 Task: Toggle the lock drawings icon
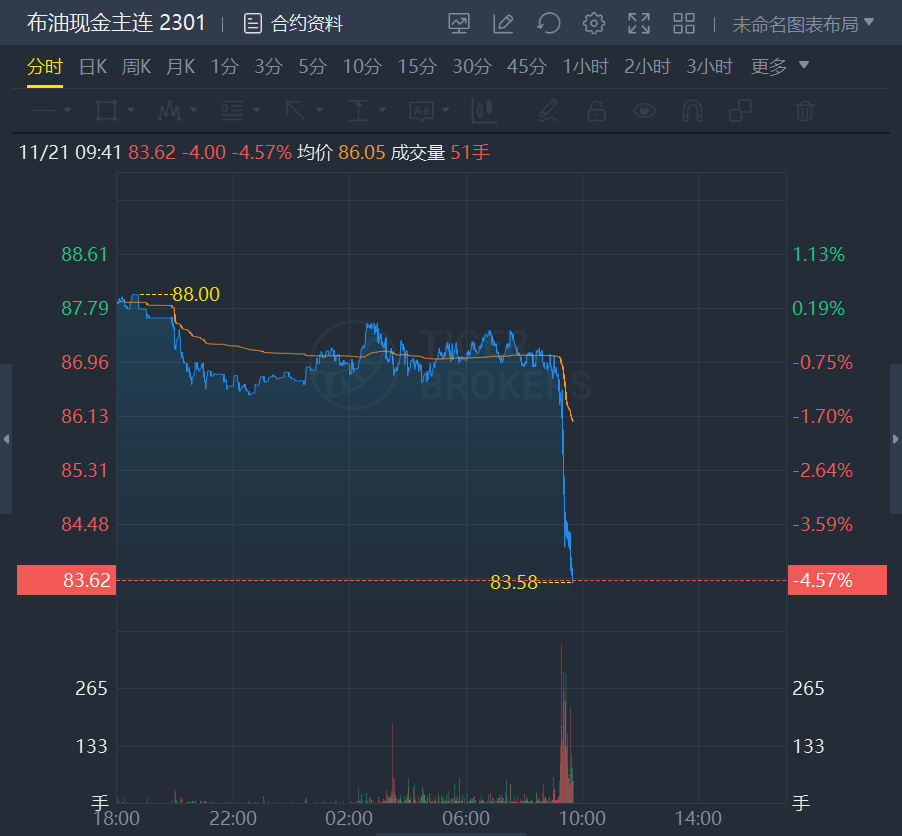point(595,110)
